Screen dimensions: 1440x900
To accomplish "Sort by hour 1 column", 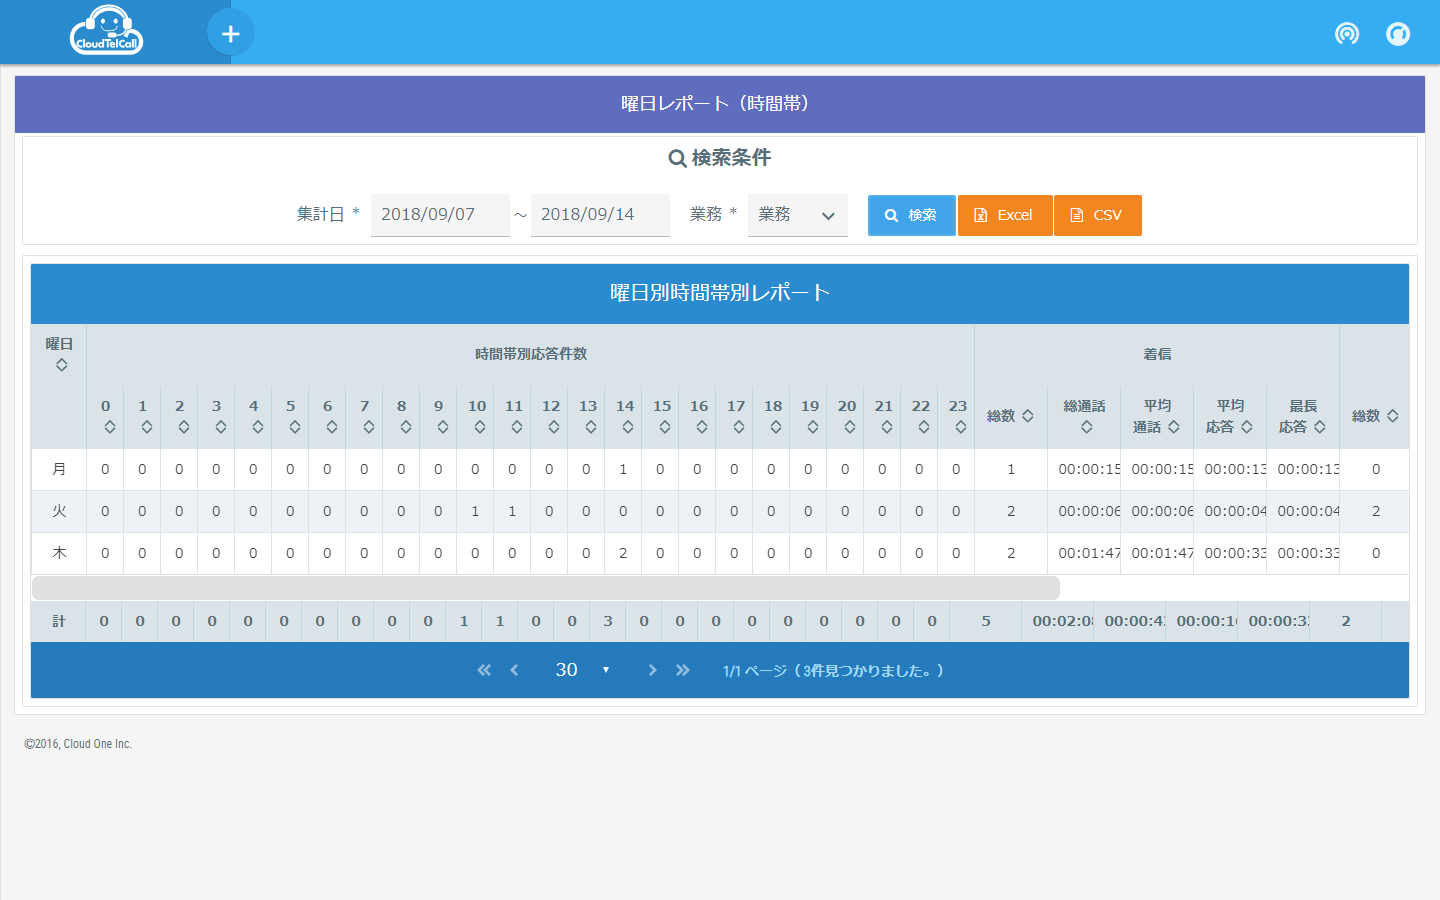I will [x=147, y=427].
